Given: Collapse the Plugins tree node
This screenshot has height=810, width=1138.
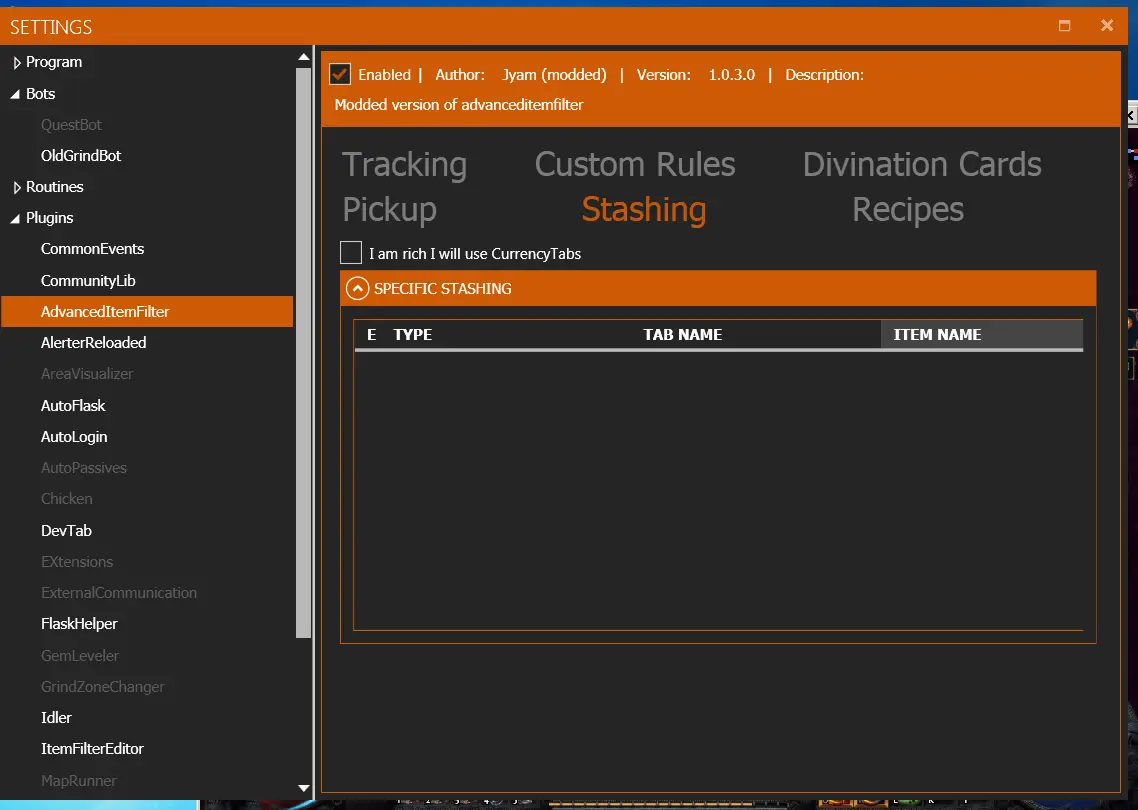Looking at the screenshot, I should [16, 219].
